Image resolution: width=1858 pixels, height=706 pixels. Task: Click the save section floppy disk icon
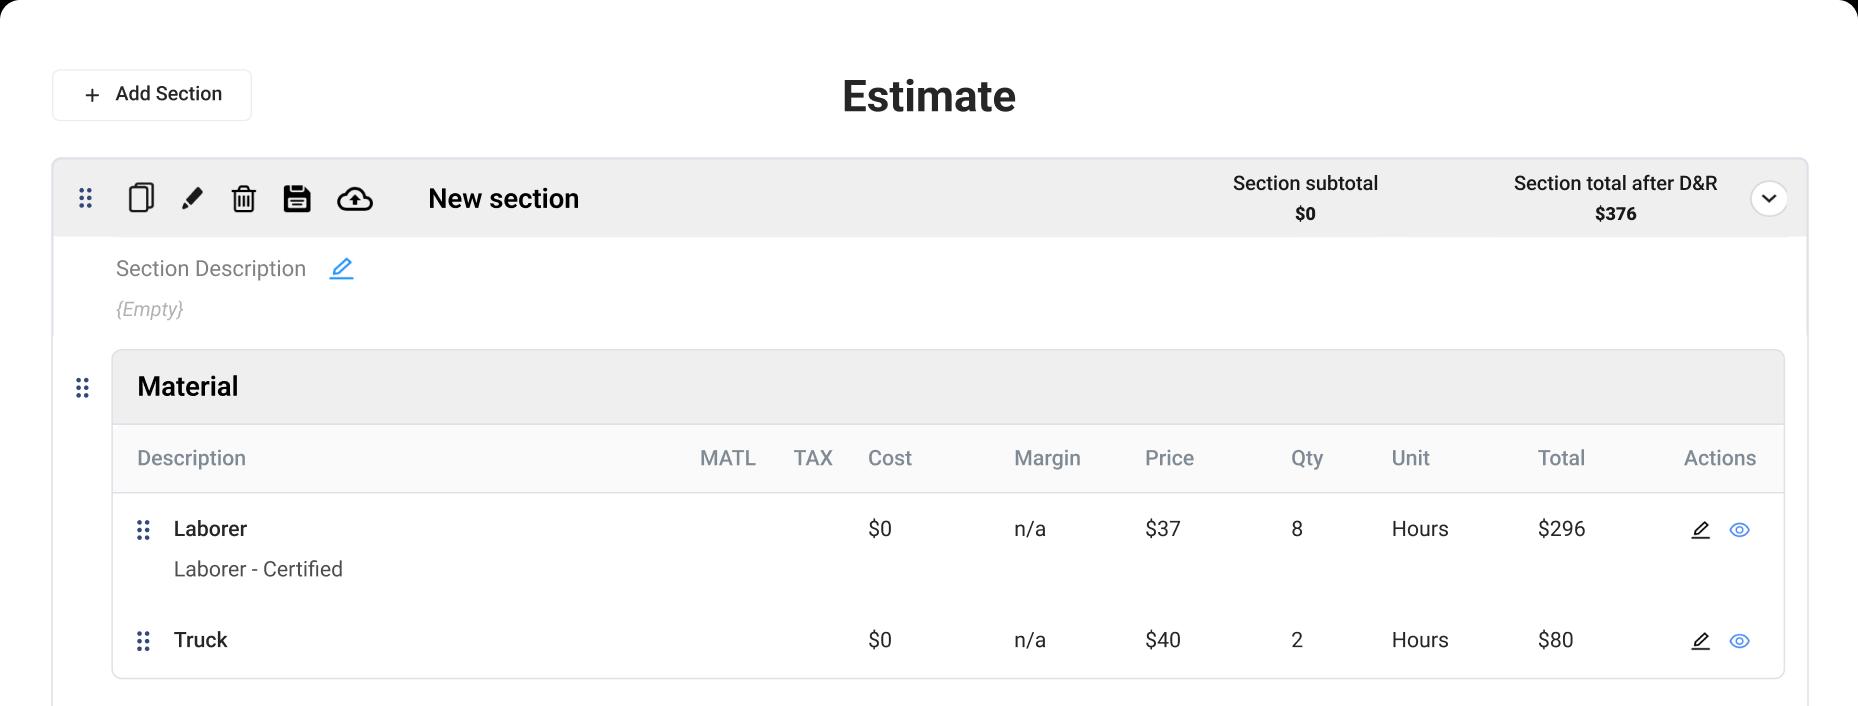297,198
